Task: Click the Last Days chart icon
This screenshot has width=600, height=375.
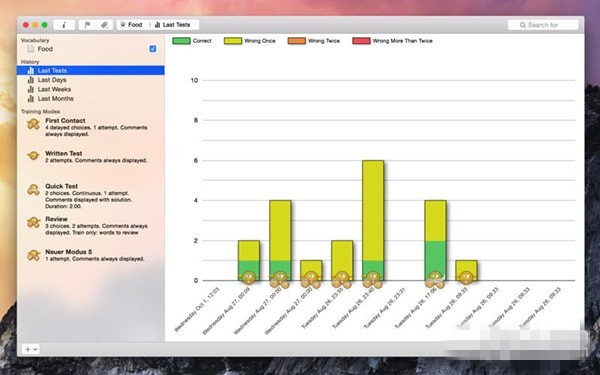Action: 31,80
